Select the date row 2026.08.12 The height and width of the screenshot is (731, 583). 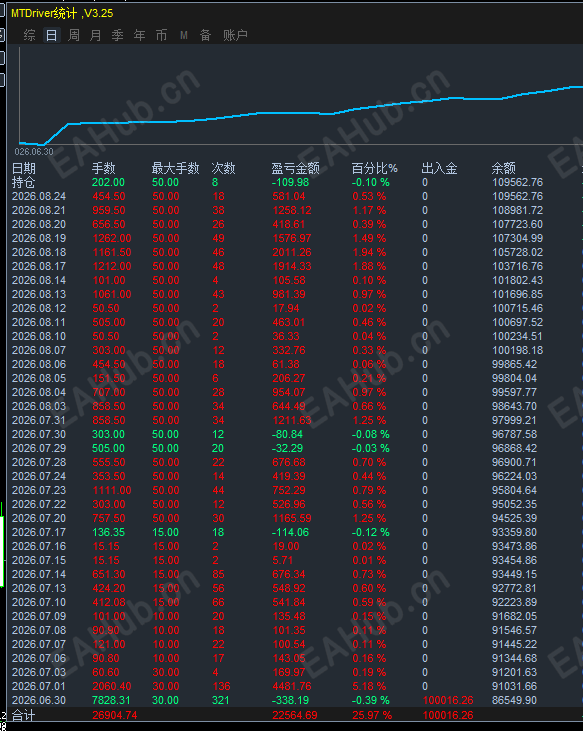click(x=39, y=308)
